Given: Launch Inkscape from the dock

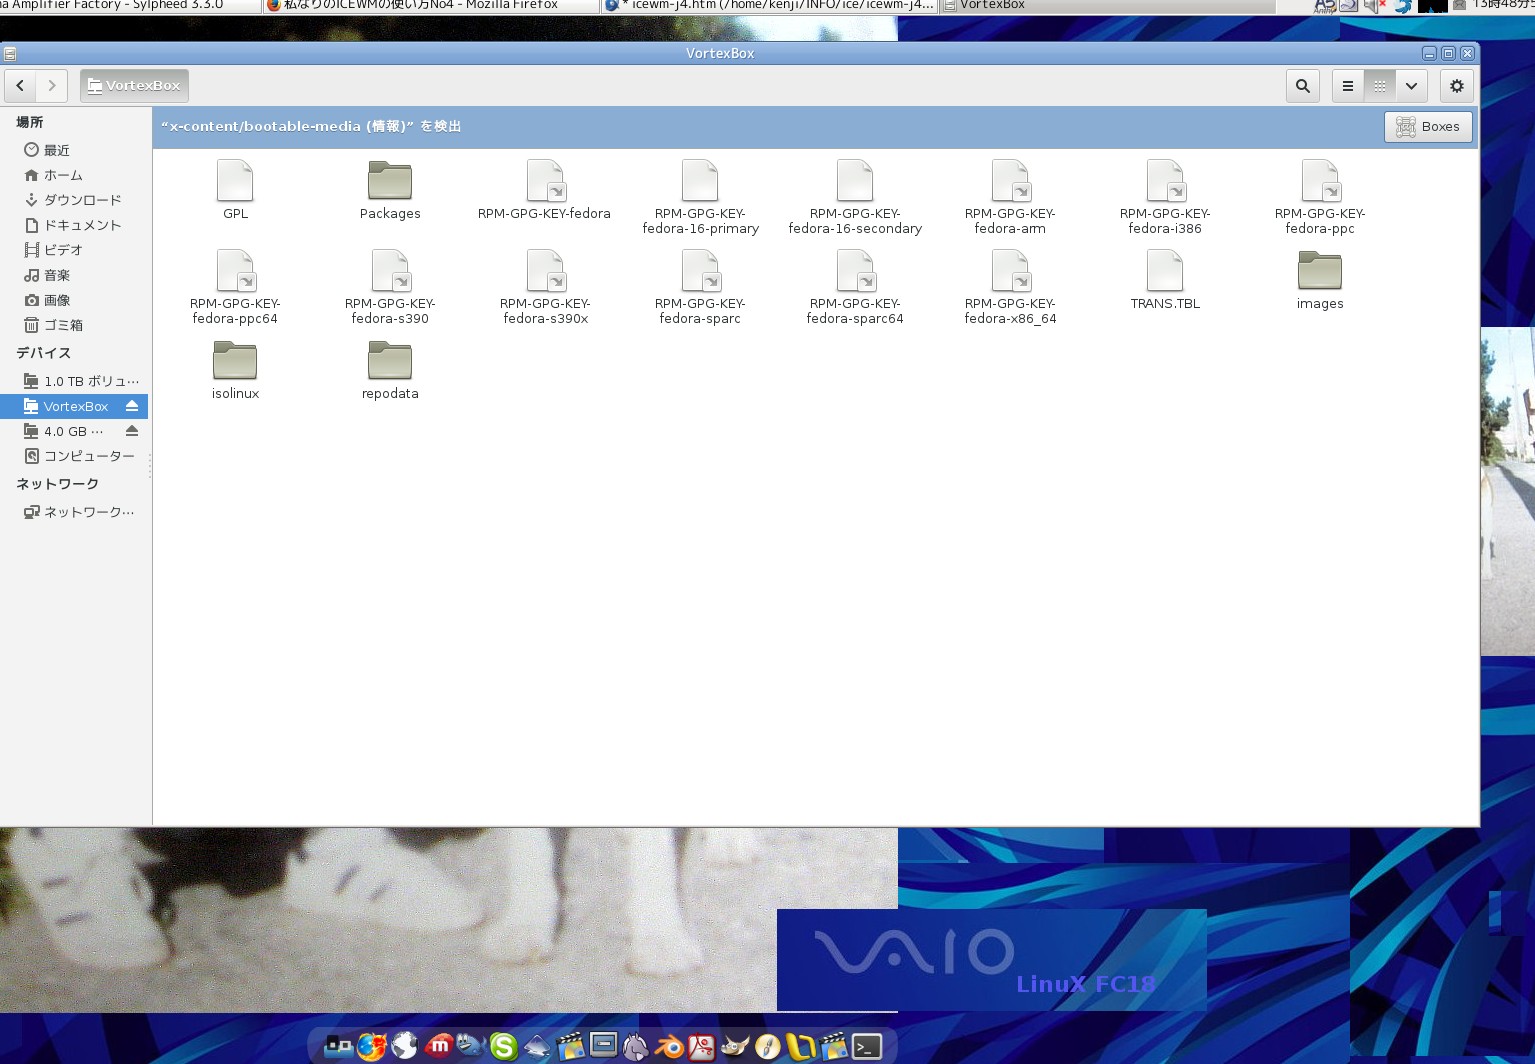Looking at the screenshot, I should (x=537, y=1046).
